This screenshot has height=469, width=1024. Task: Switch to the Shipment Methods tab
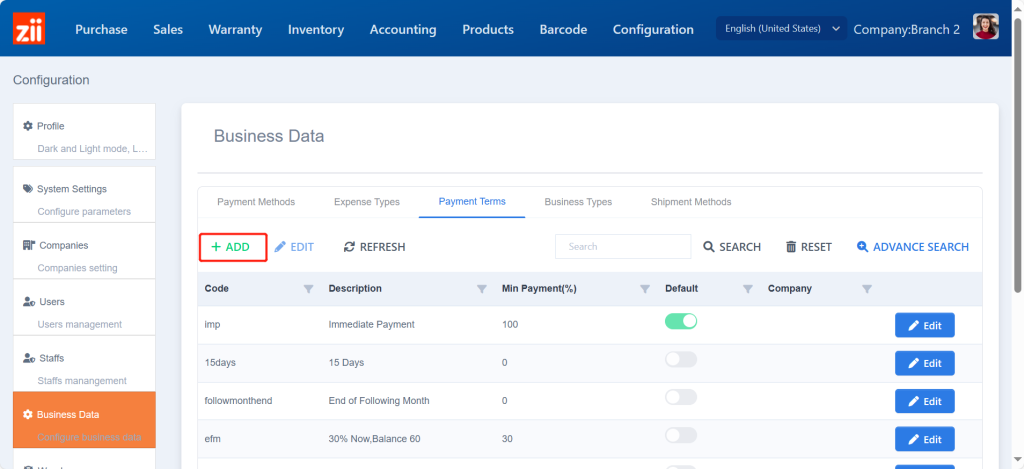tap(691, 202)
